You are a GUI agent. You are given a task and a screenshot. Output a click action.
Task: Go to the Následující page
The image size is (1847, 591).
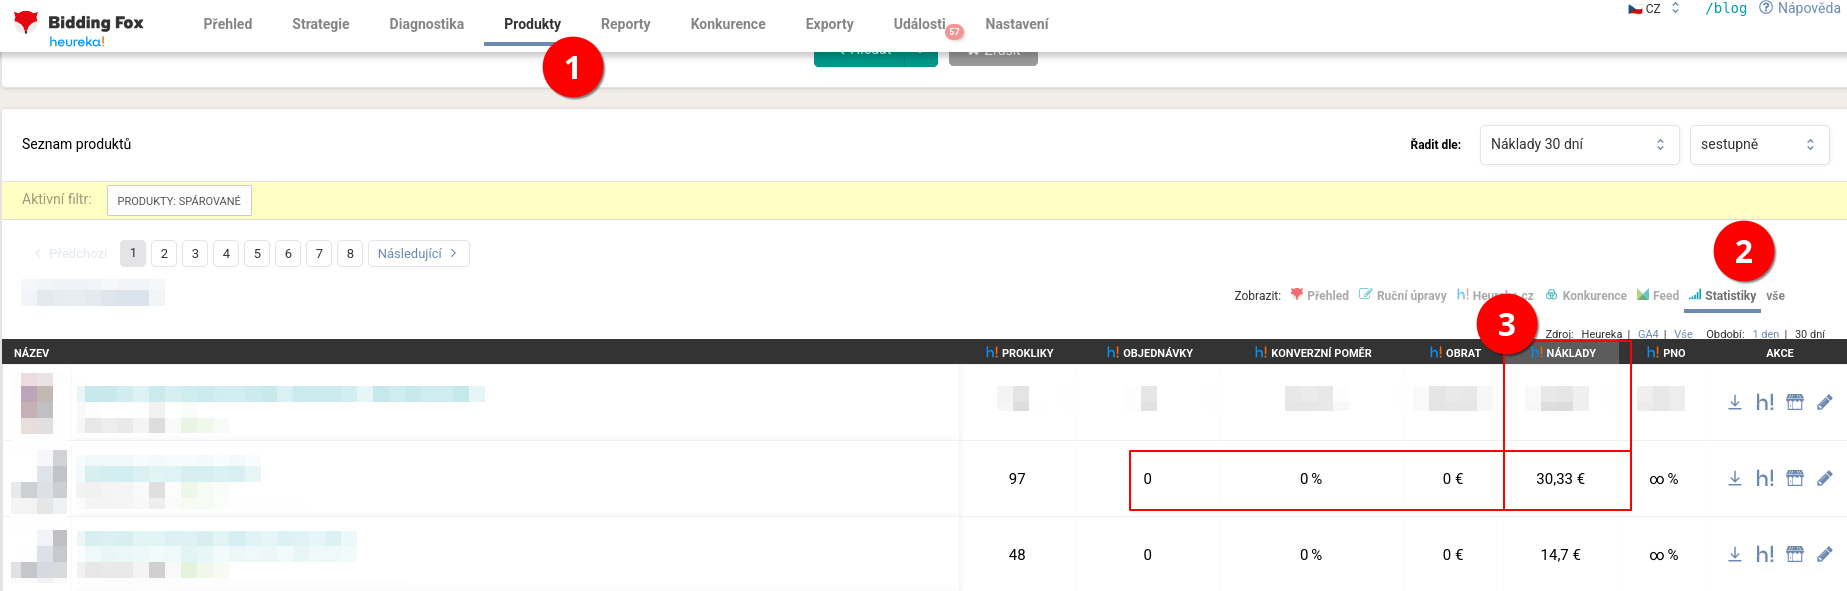pos(418,254)
